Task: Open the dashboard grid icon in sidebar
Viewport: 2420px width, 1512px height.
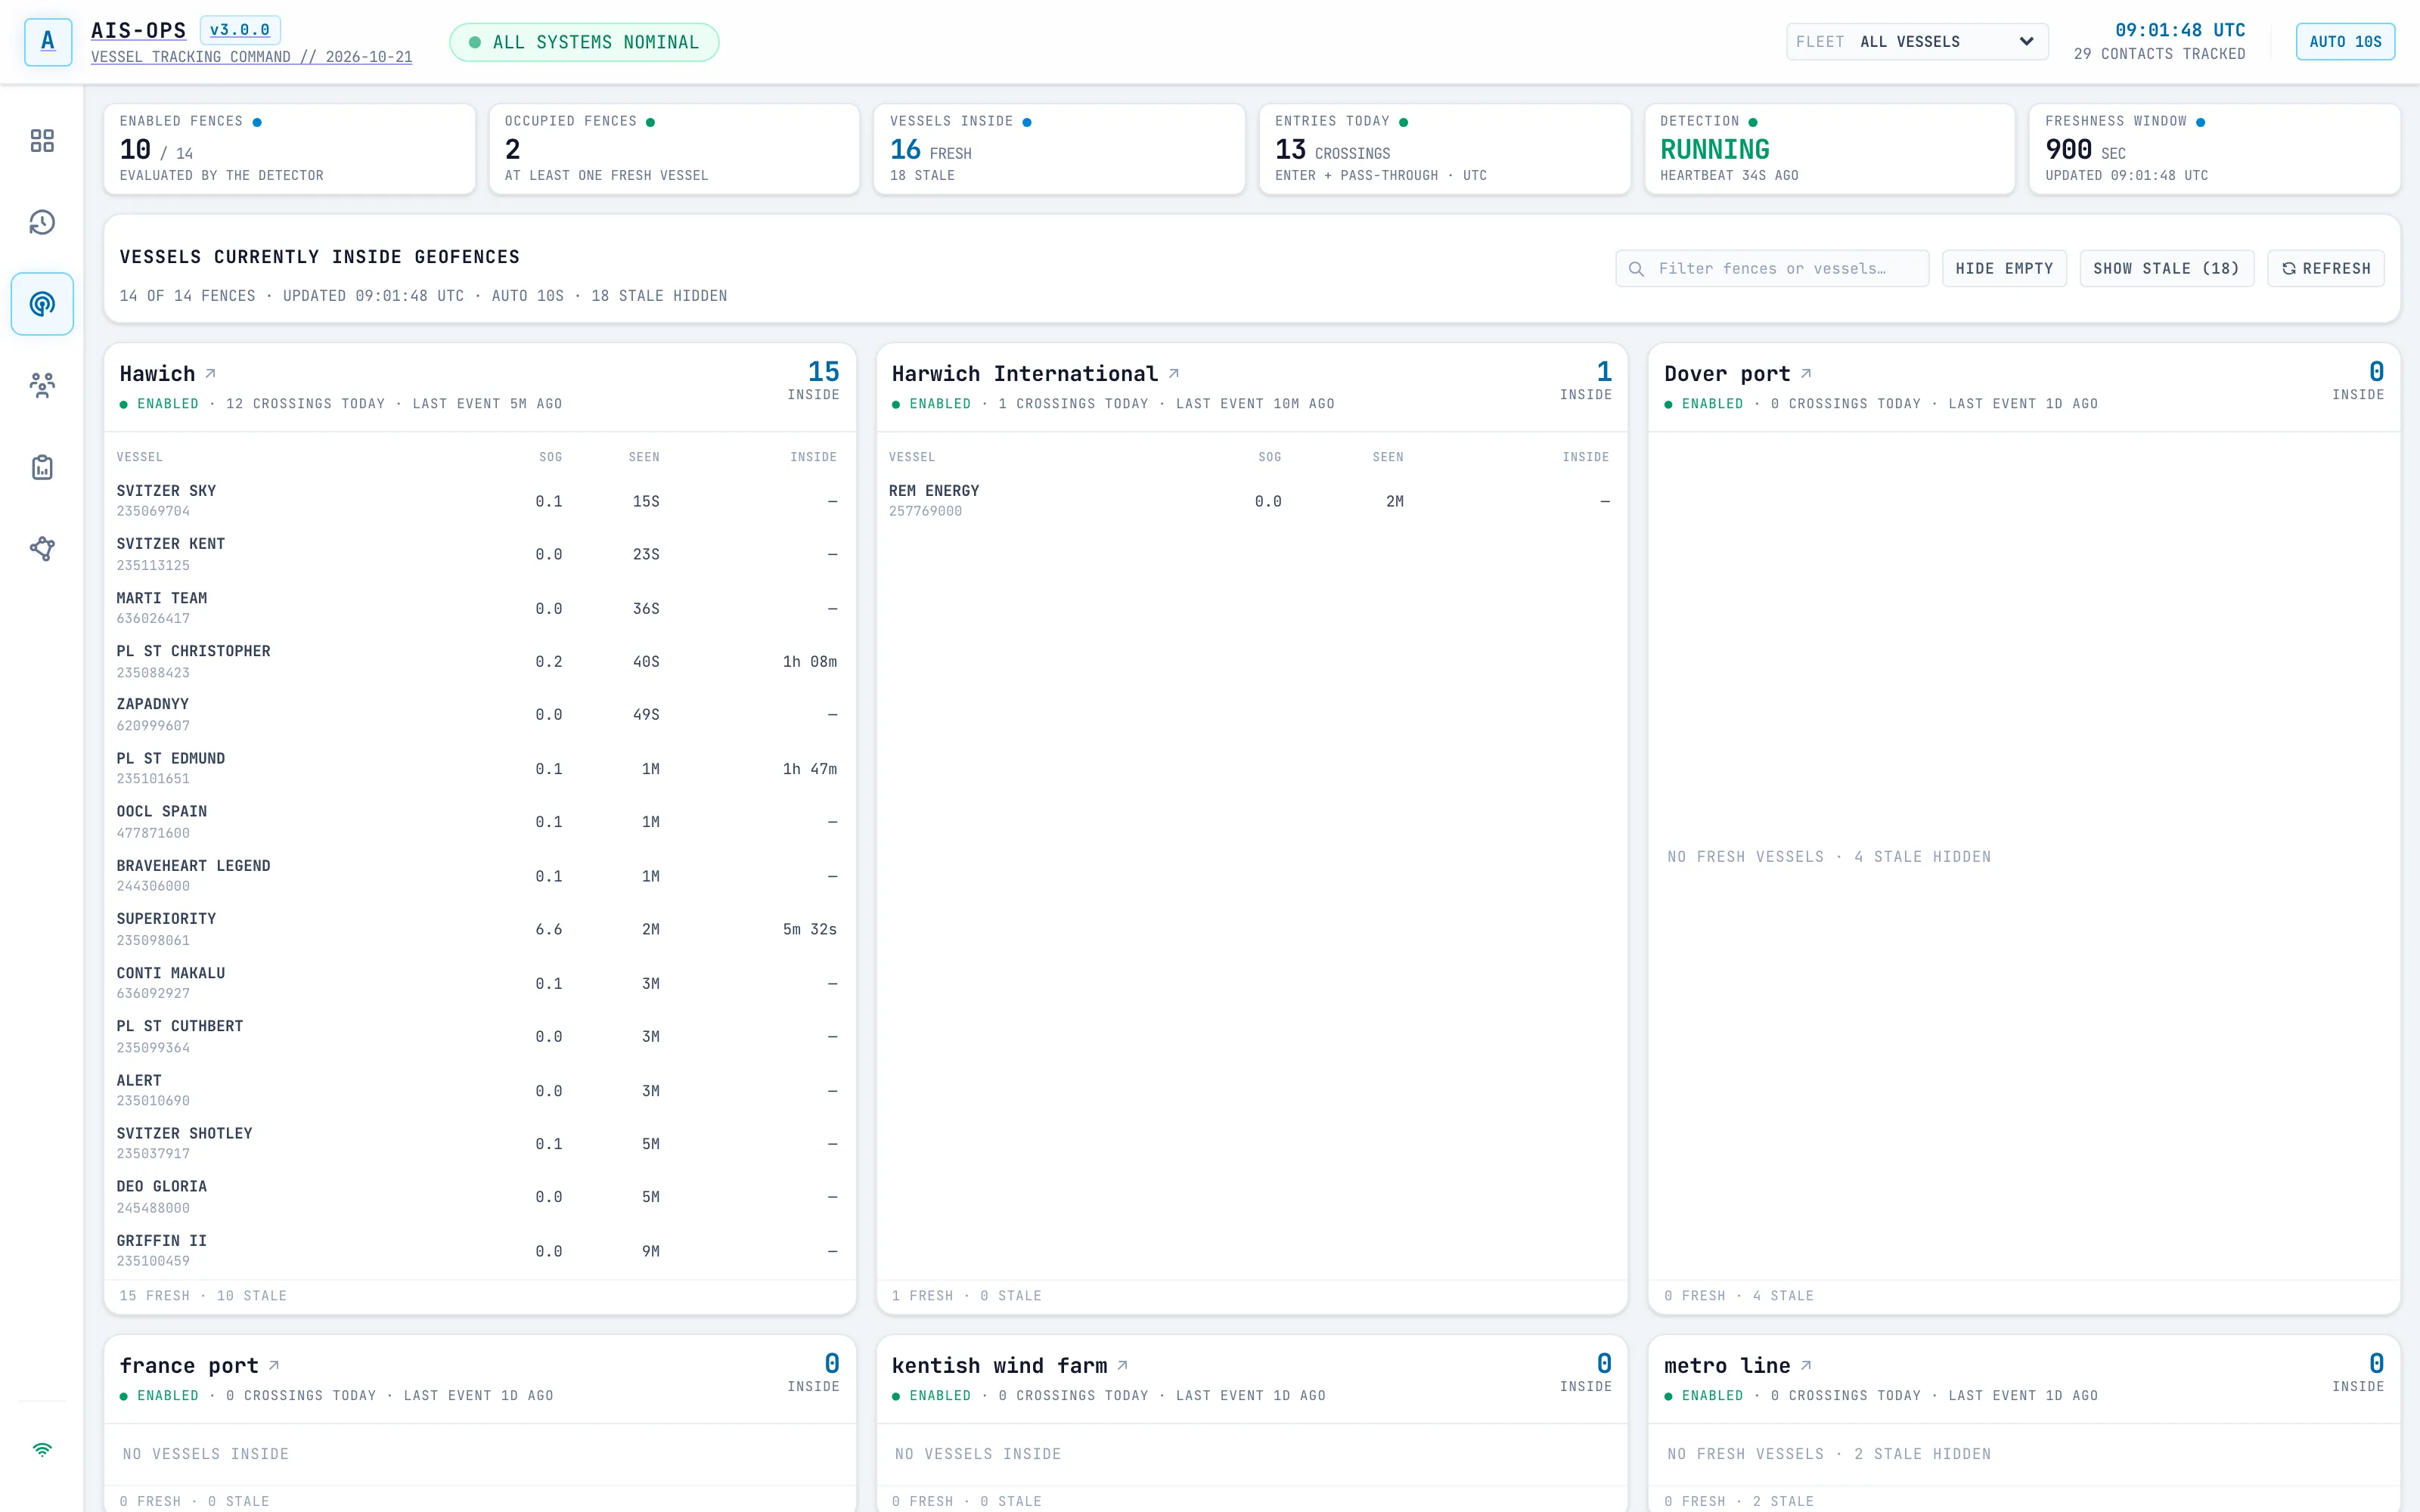Action: point(42,141)
